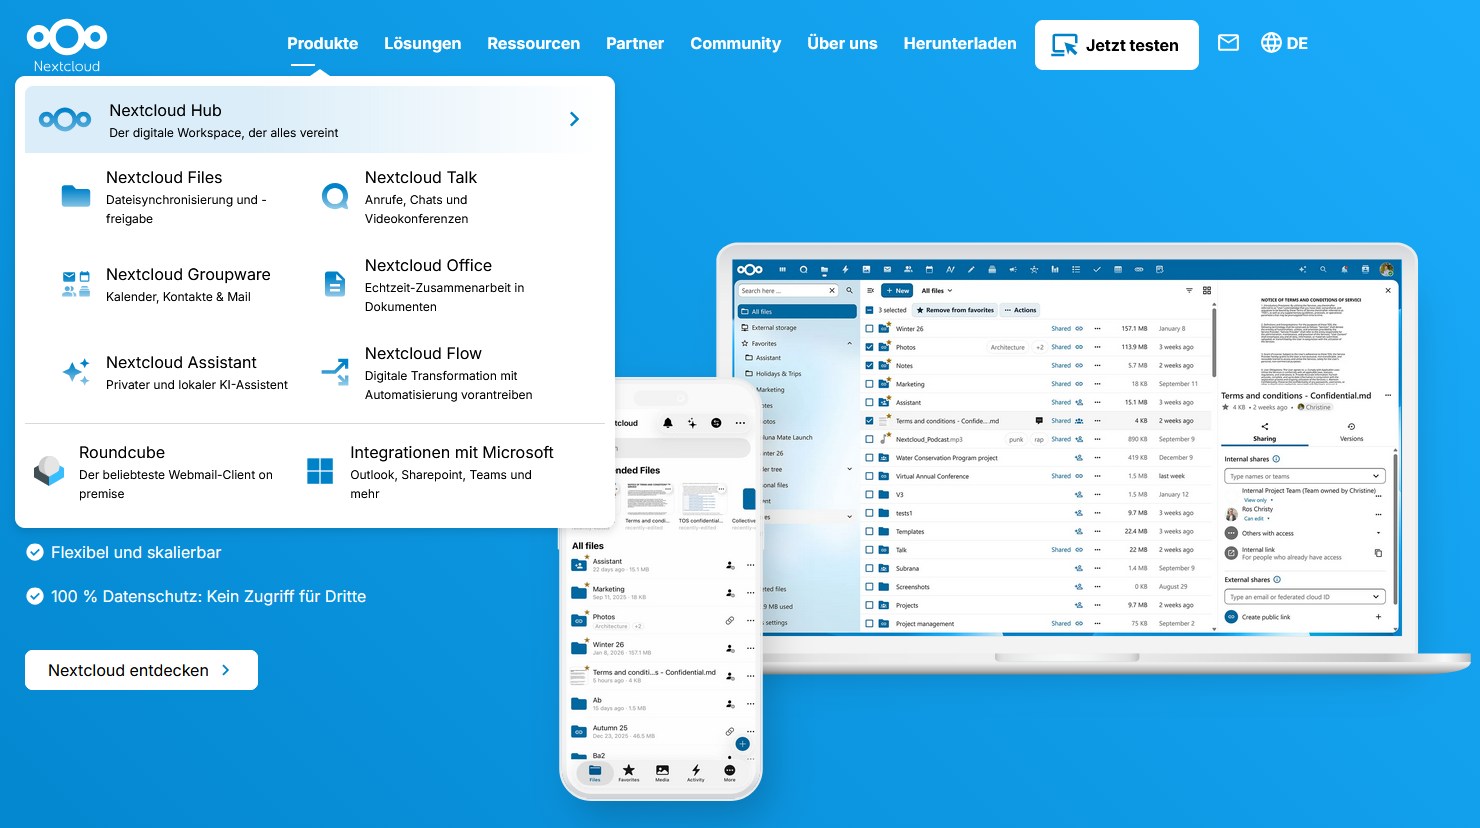1480x828 pixels.
Task: Click the Contacts people icon in laptop top bar
Action: click(x=908, y=269)
